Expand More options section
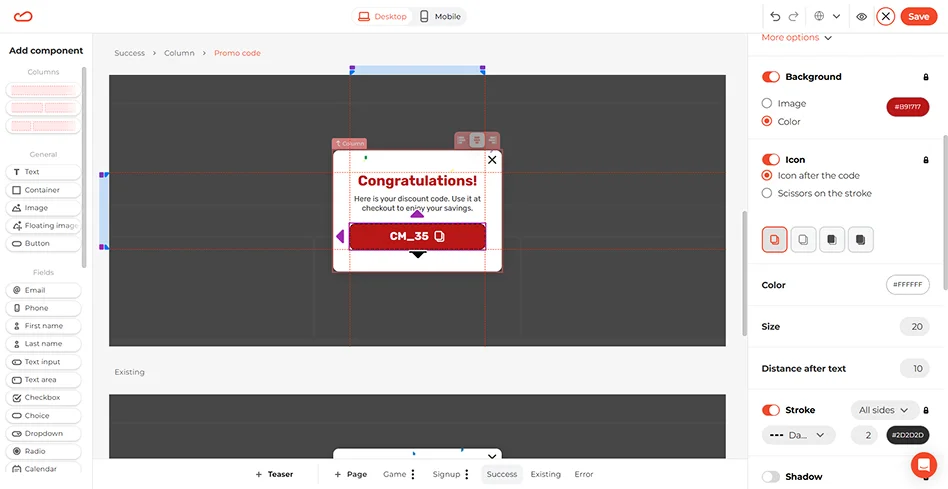Screen dimensions: 948x489 tap(796, 38)
